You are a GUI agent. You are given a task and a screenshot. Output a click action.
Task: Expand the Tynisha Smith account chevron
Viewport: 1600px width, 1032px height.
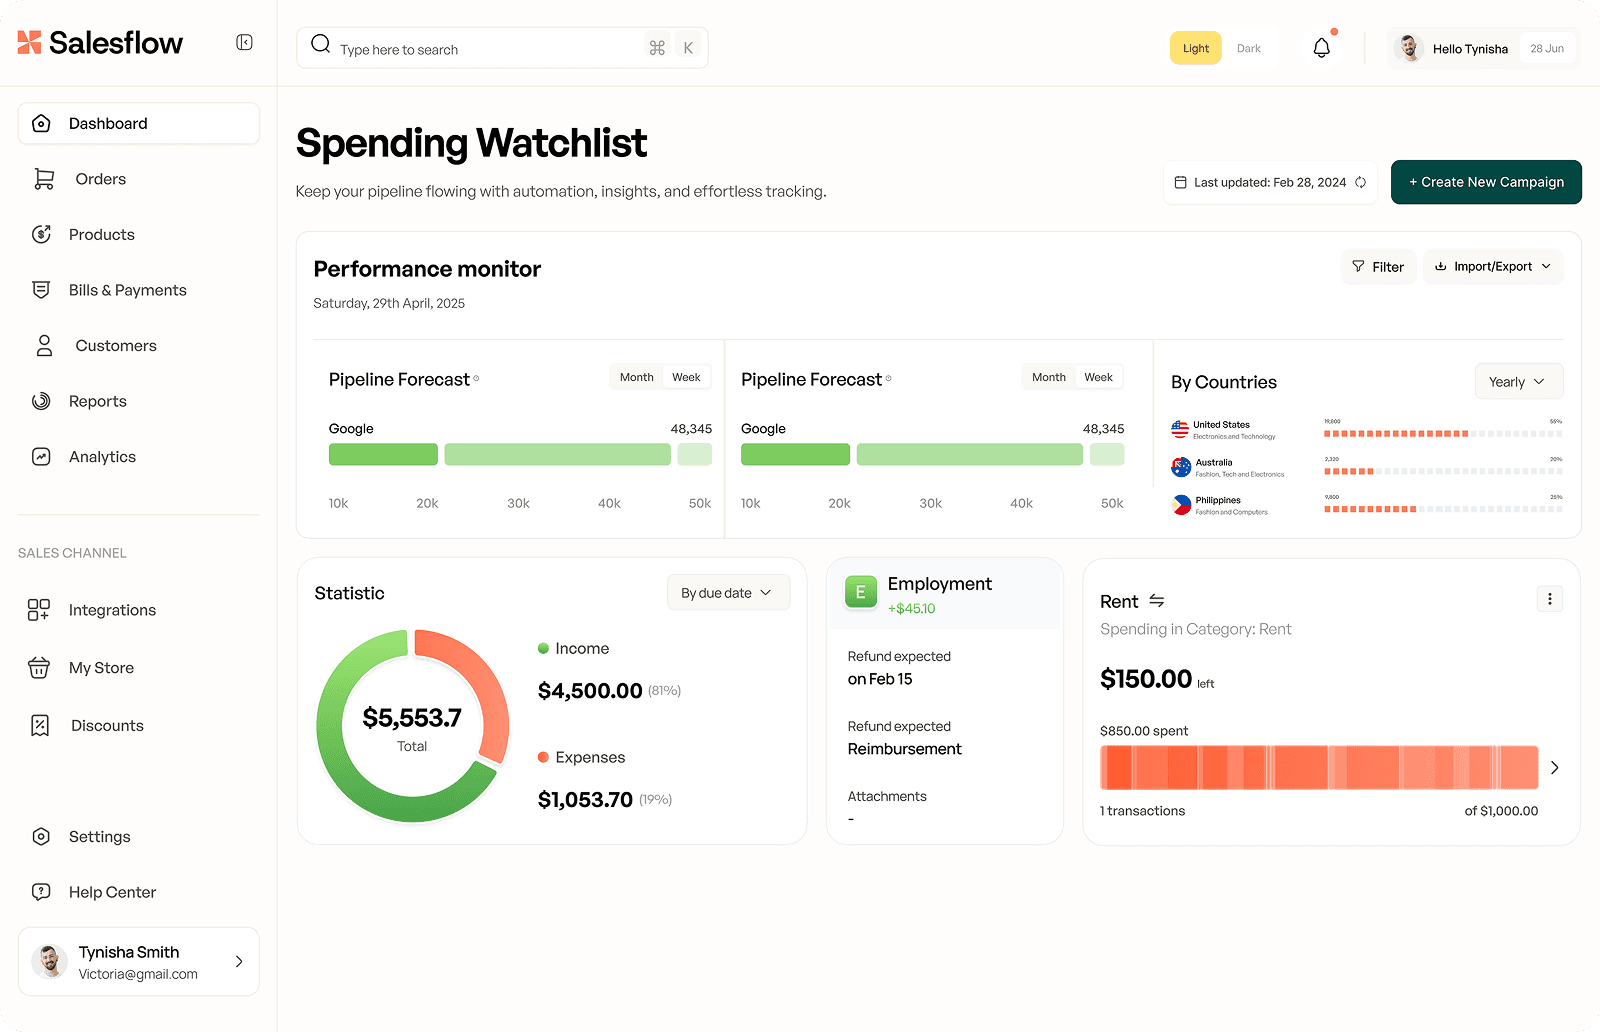point(239,961)
